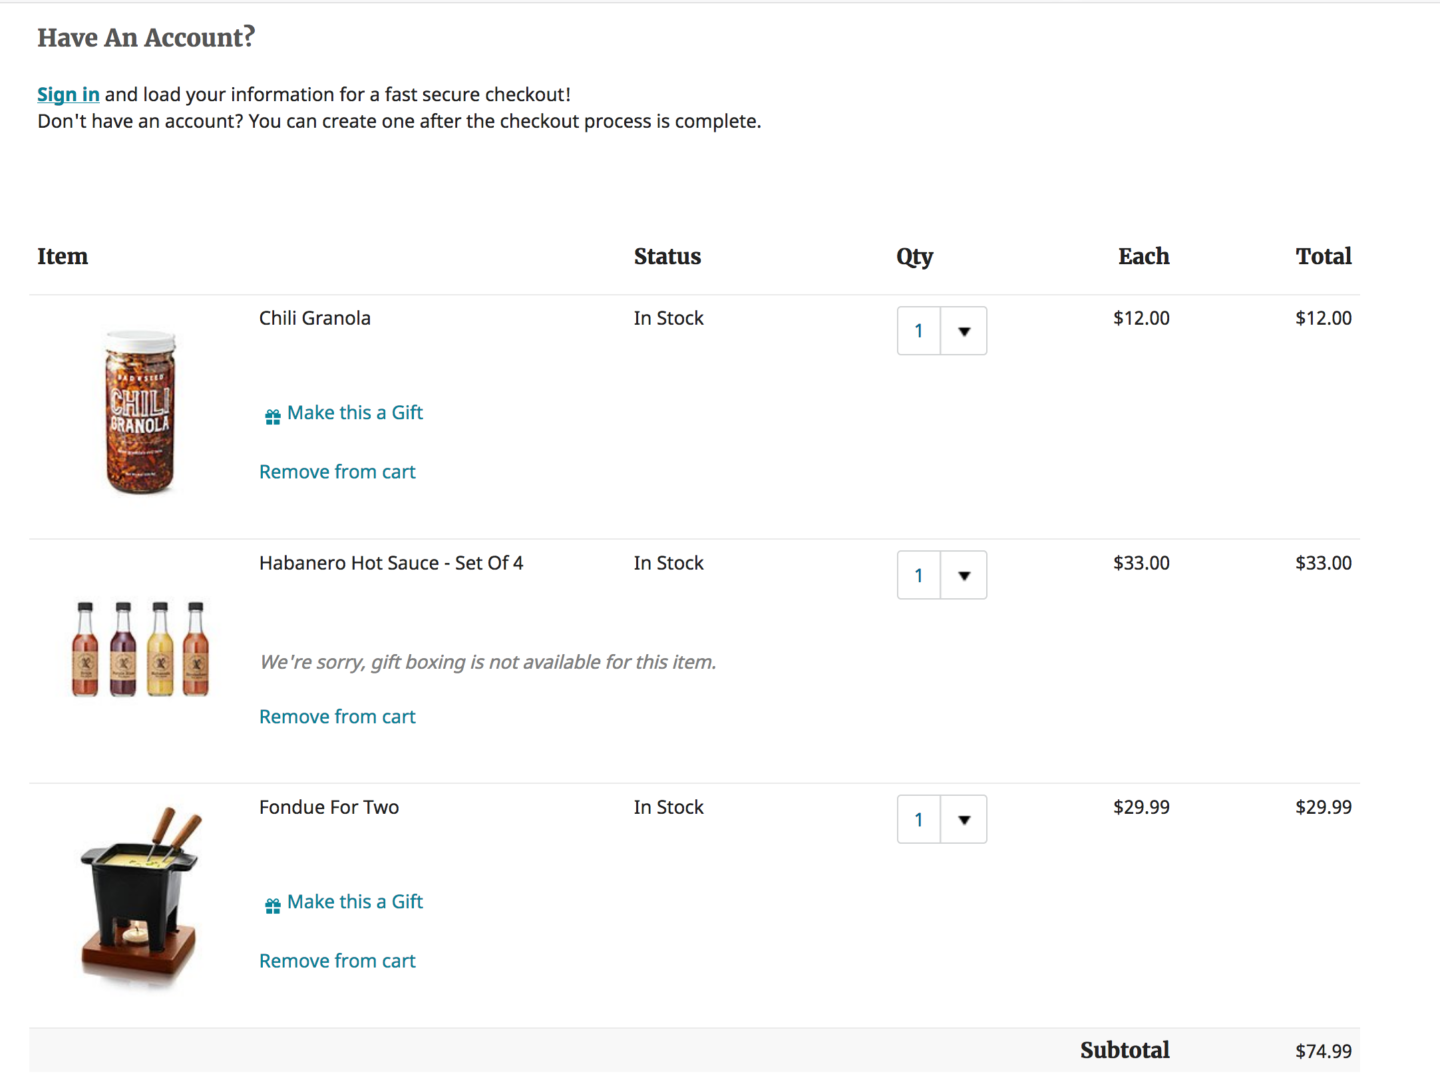
Task: Click the Fondue For Two product name
Action: tap(329, 807)
